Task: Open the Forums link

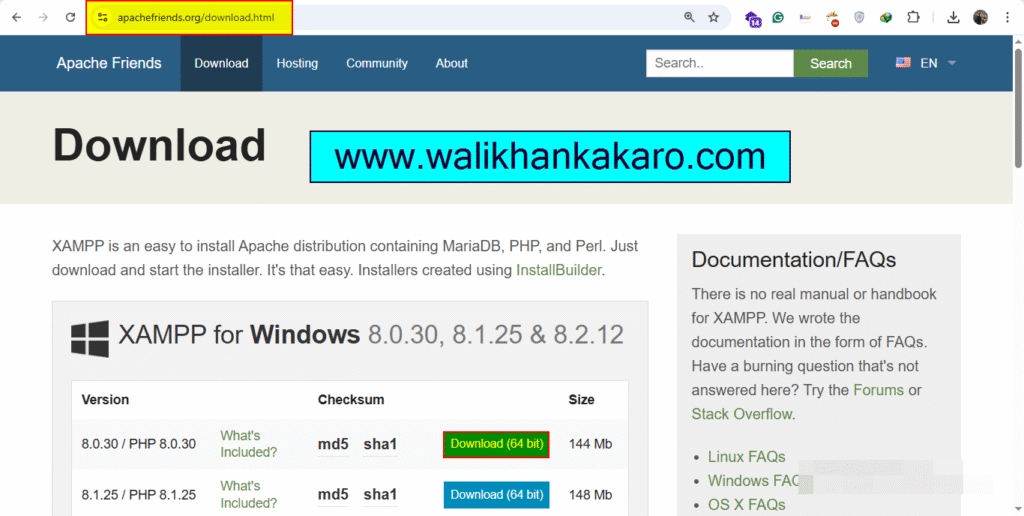Action: point(878,390)
